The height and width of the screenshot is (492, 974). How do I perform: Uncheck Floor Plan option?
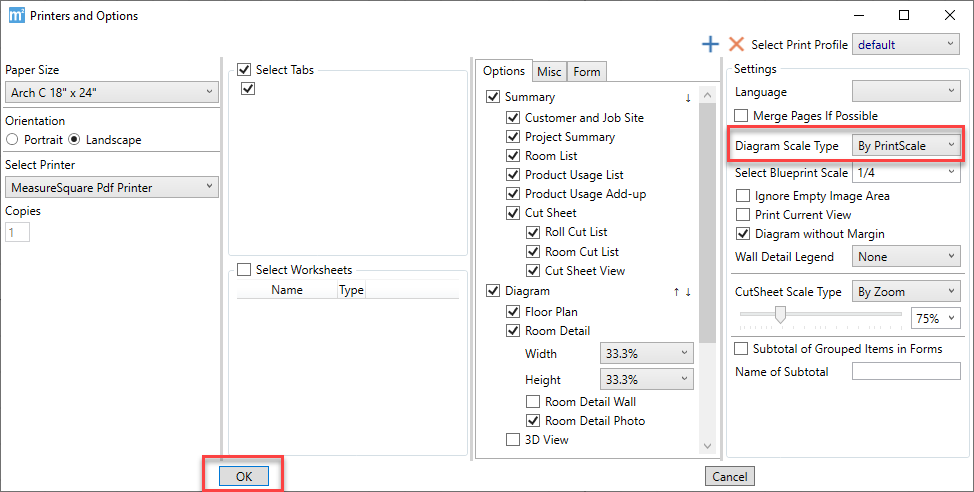point(513,311)
